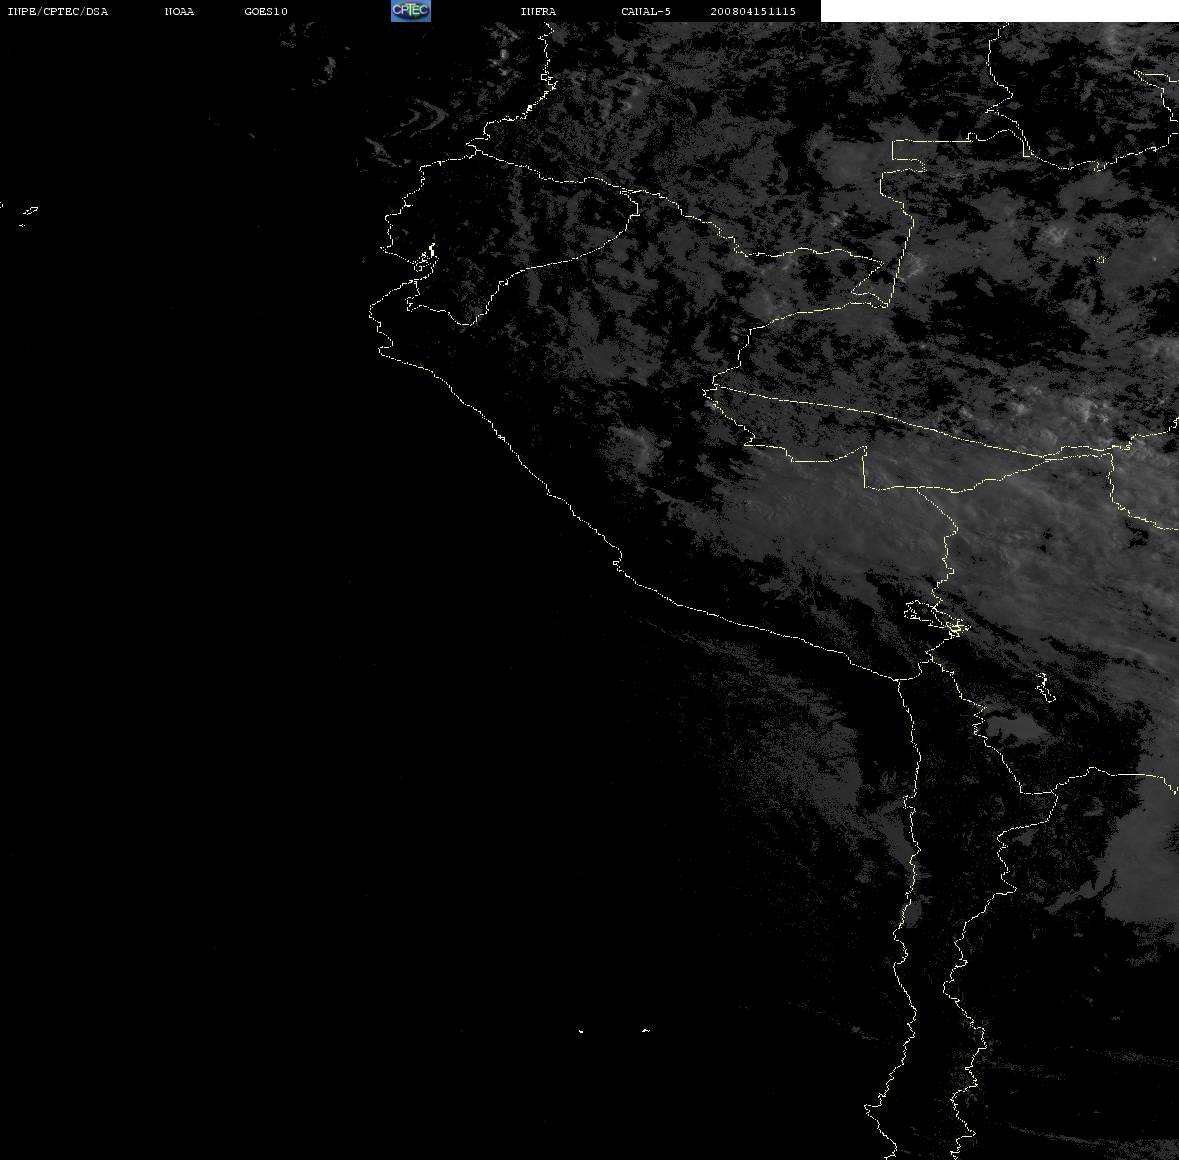1179x1160 pixels.
Task: Select the NOAA label
Action: coord(179,11)
